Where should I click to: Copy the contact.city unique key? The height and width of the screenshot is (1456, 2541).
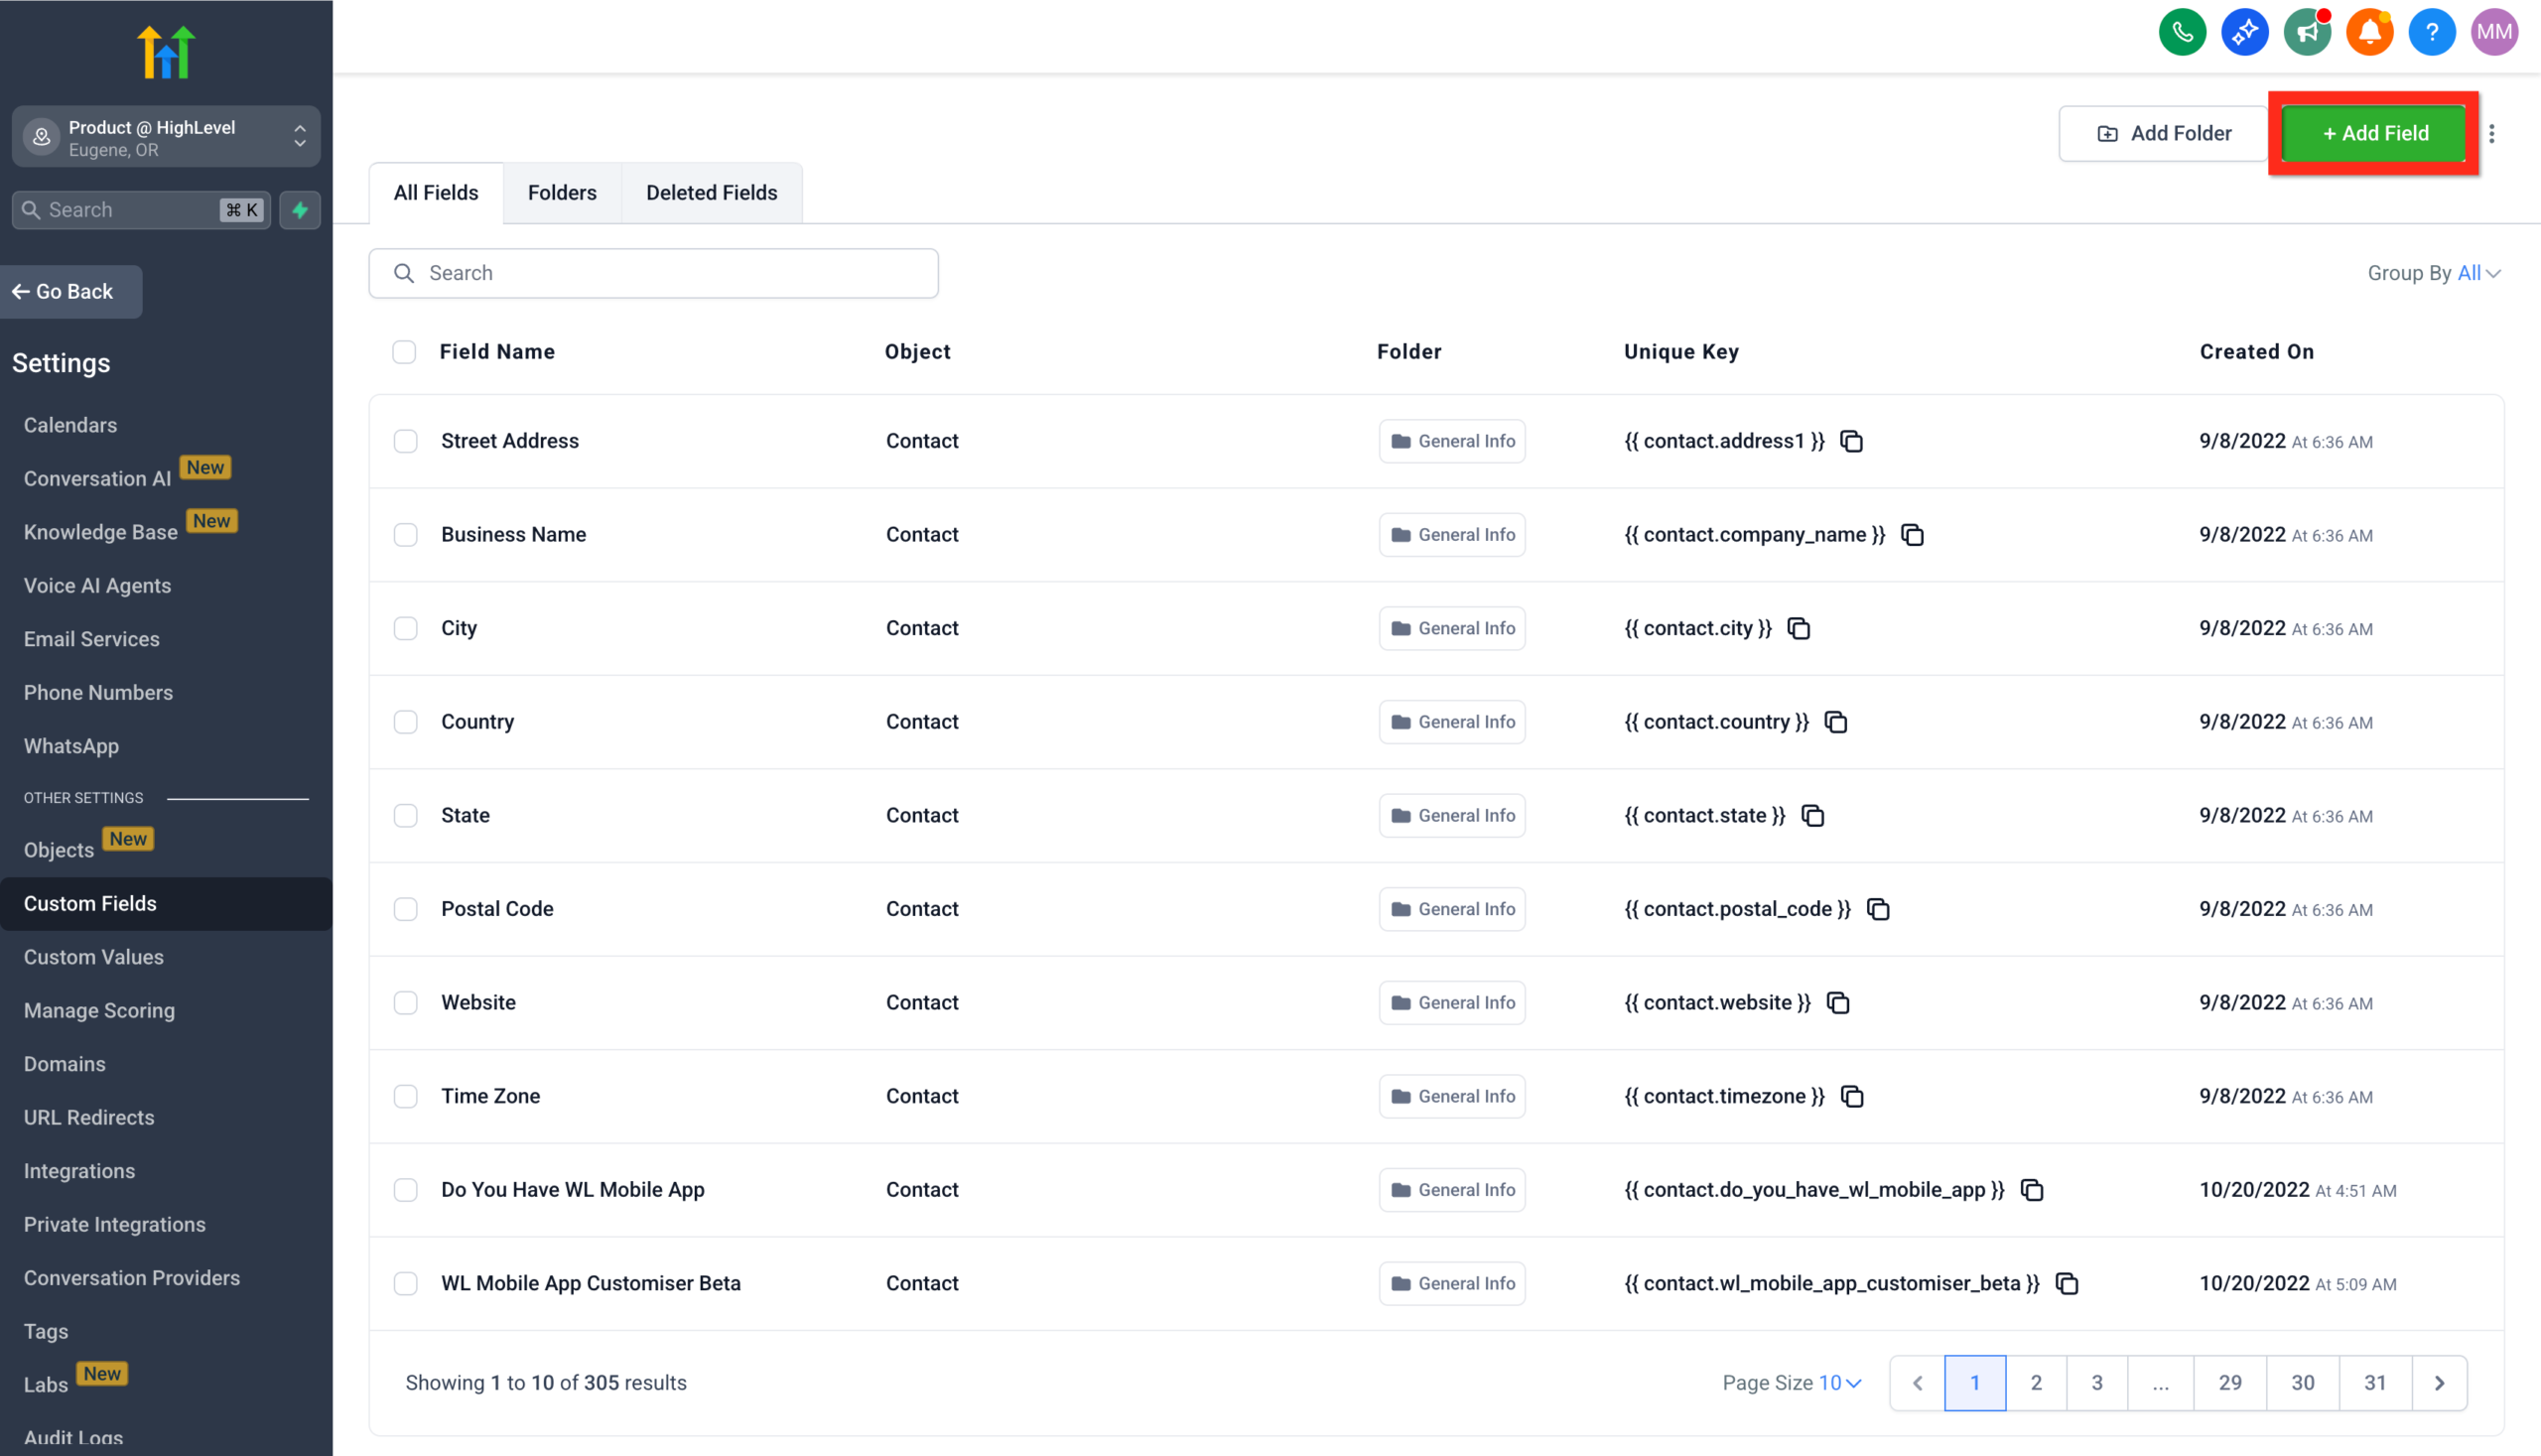pyautogui.click(x=1800, y=628)
